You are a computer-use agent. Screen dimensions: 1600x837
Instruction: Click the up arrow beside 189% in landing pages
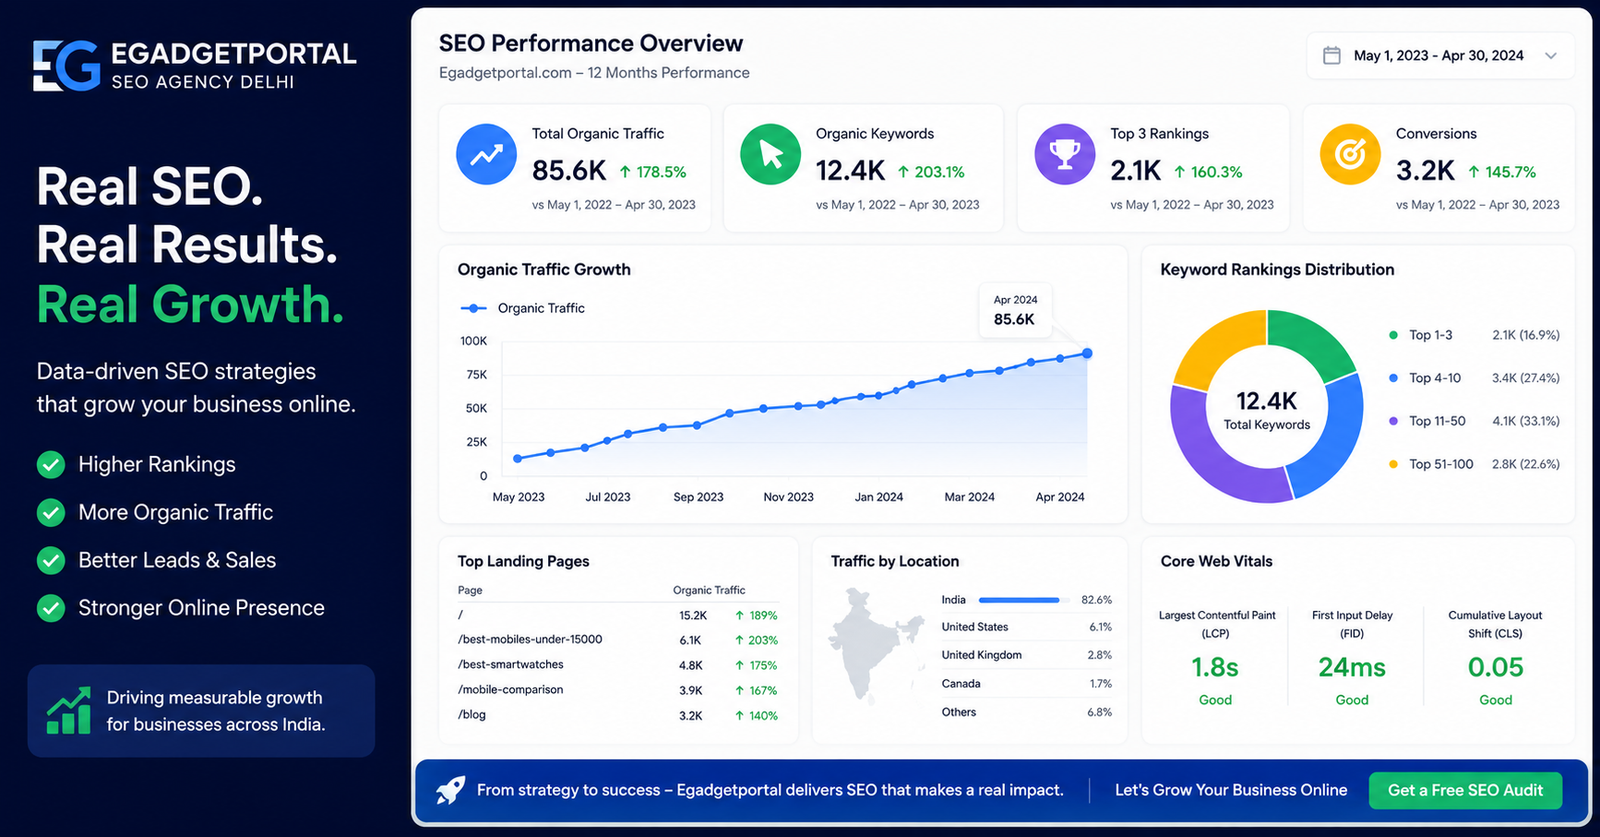(x=739, y=615)
